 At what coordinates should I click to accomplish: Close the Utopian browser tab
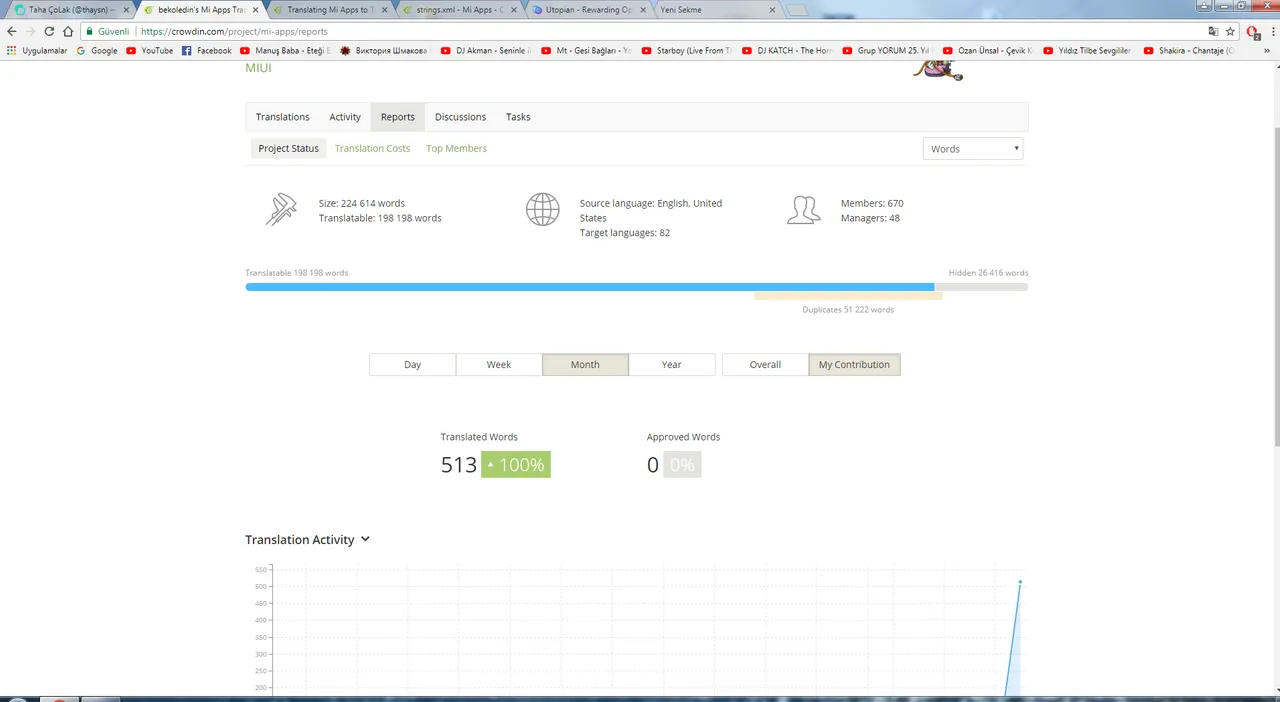[x=642, y=10]
